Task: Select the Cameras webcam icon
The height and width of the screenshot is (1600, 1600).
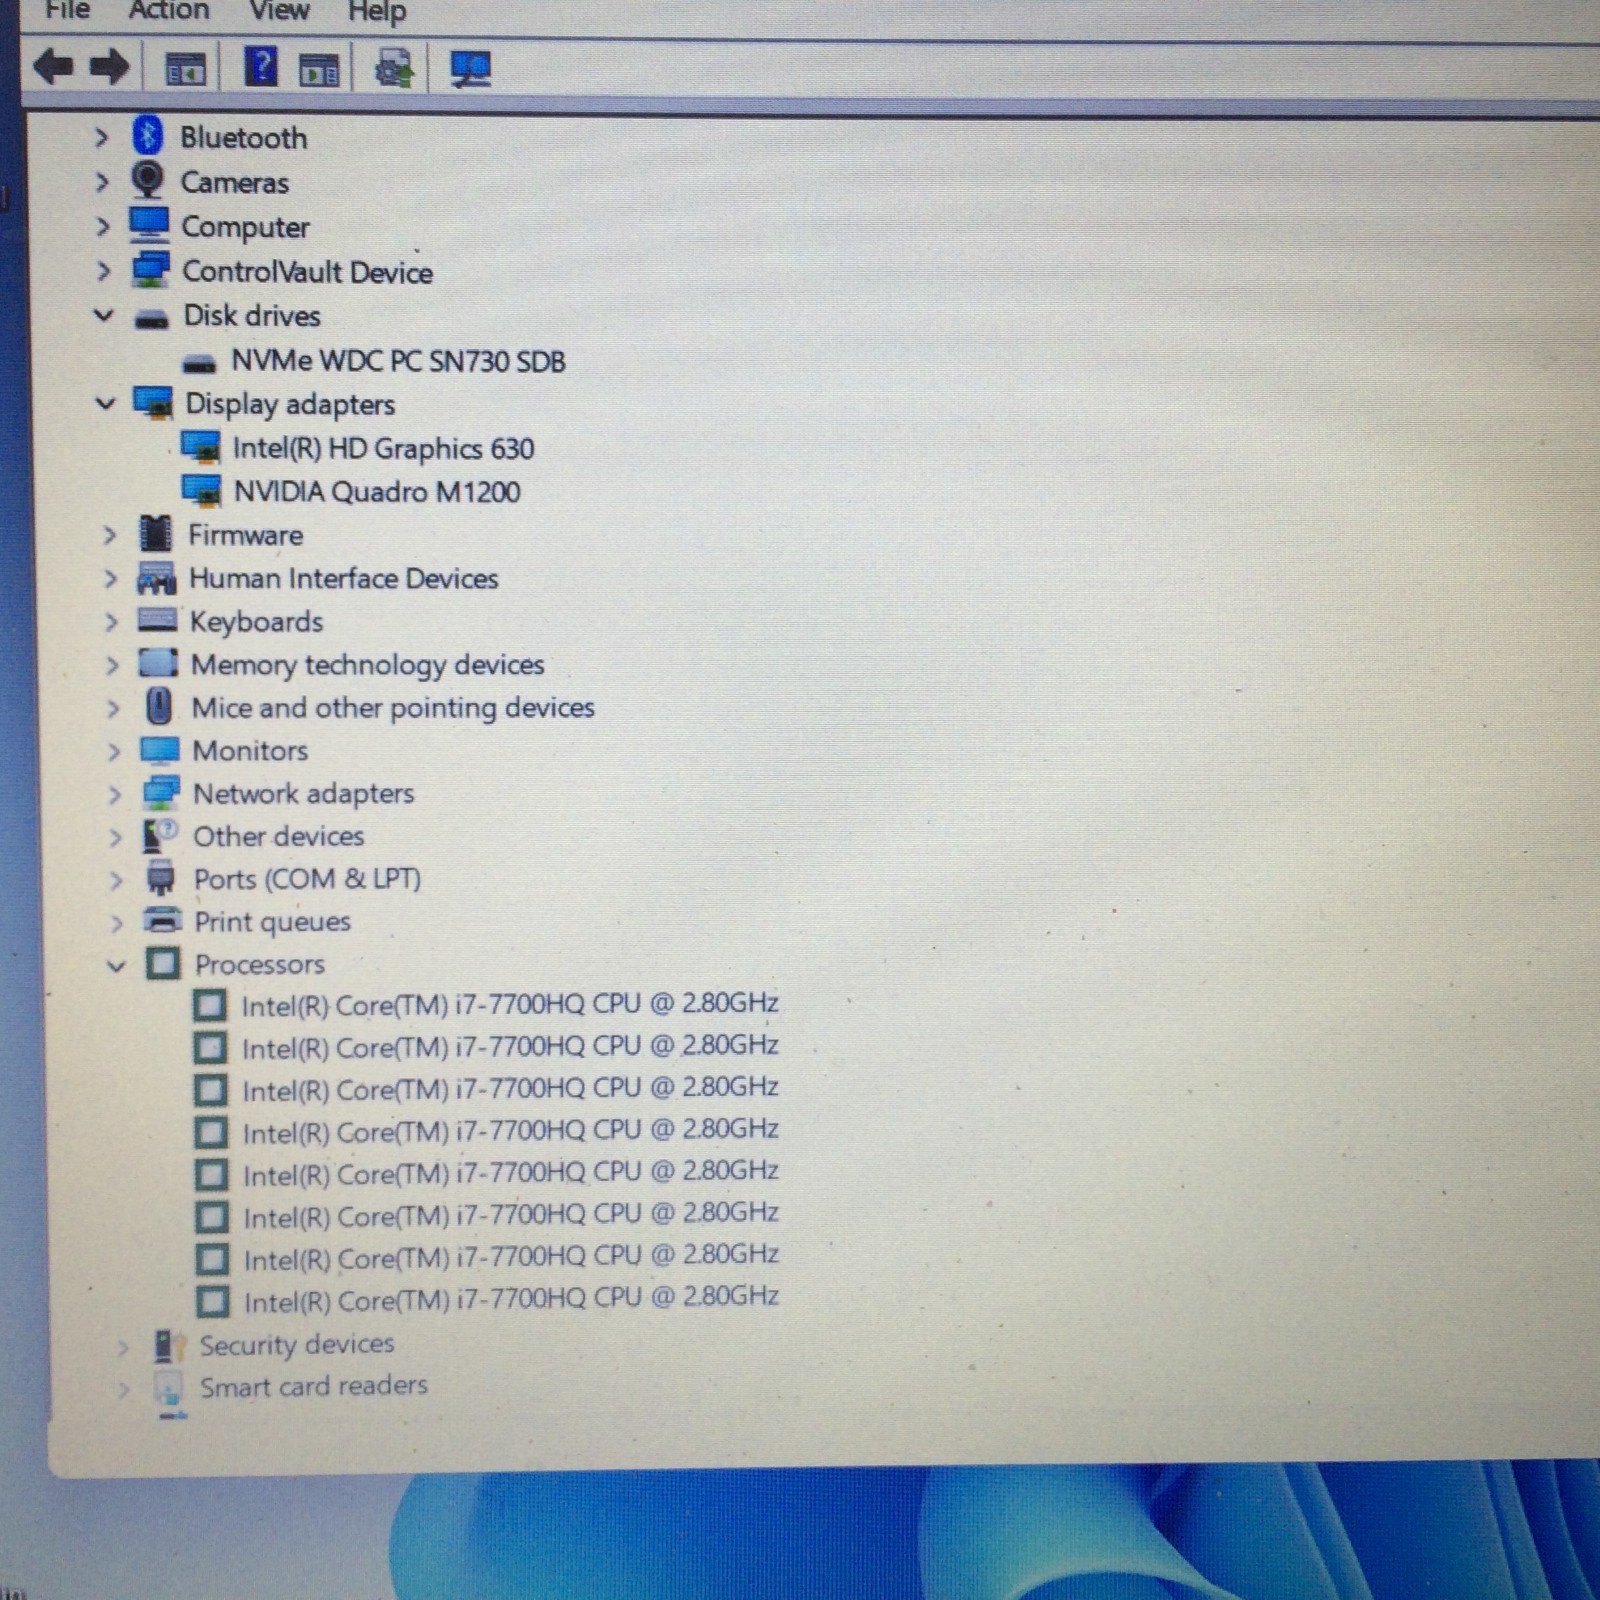Action: coord(148,181)
